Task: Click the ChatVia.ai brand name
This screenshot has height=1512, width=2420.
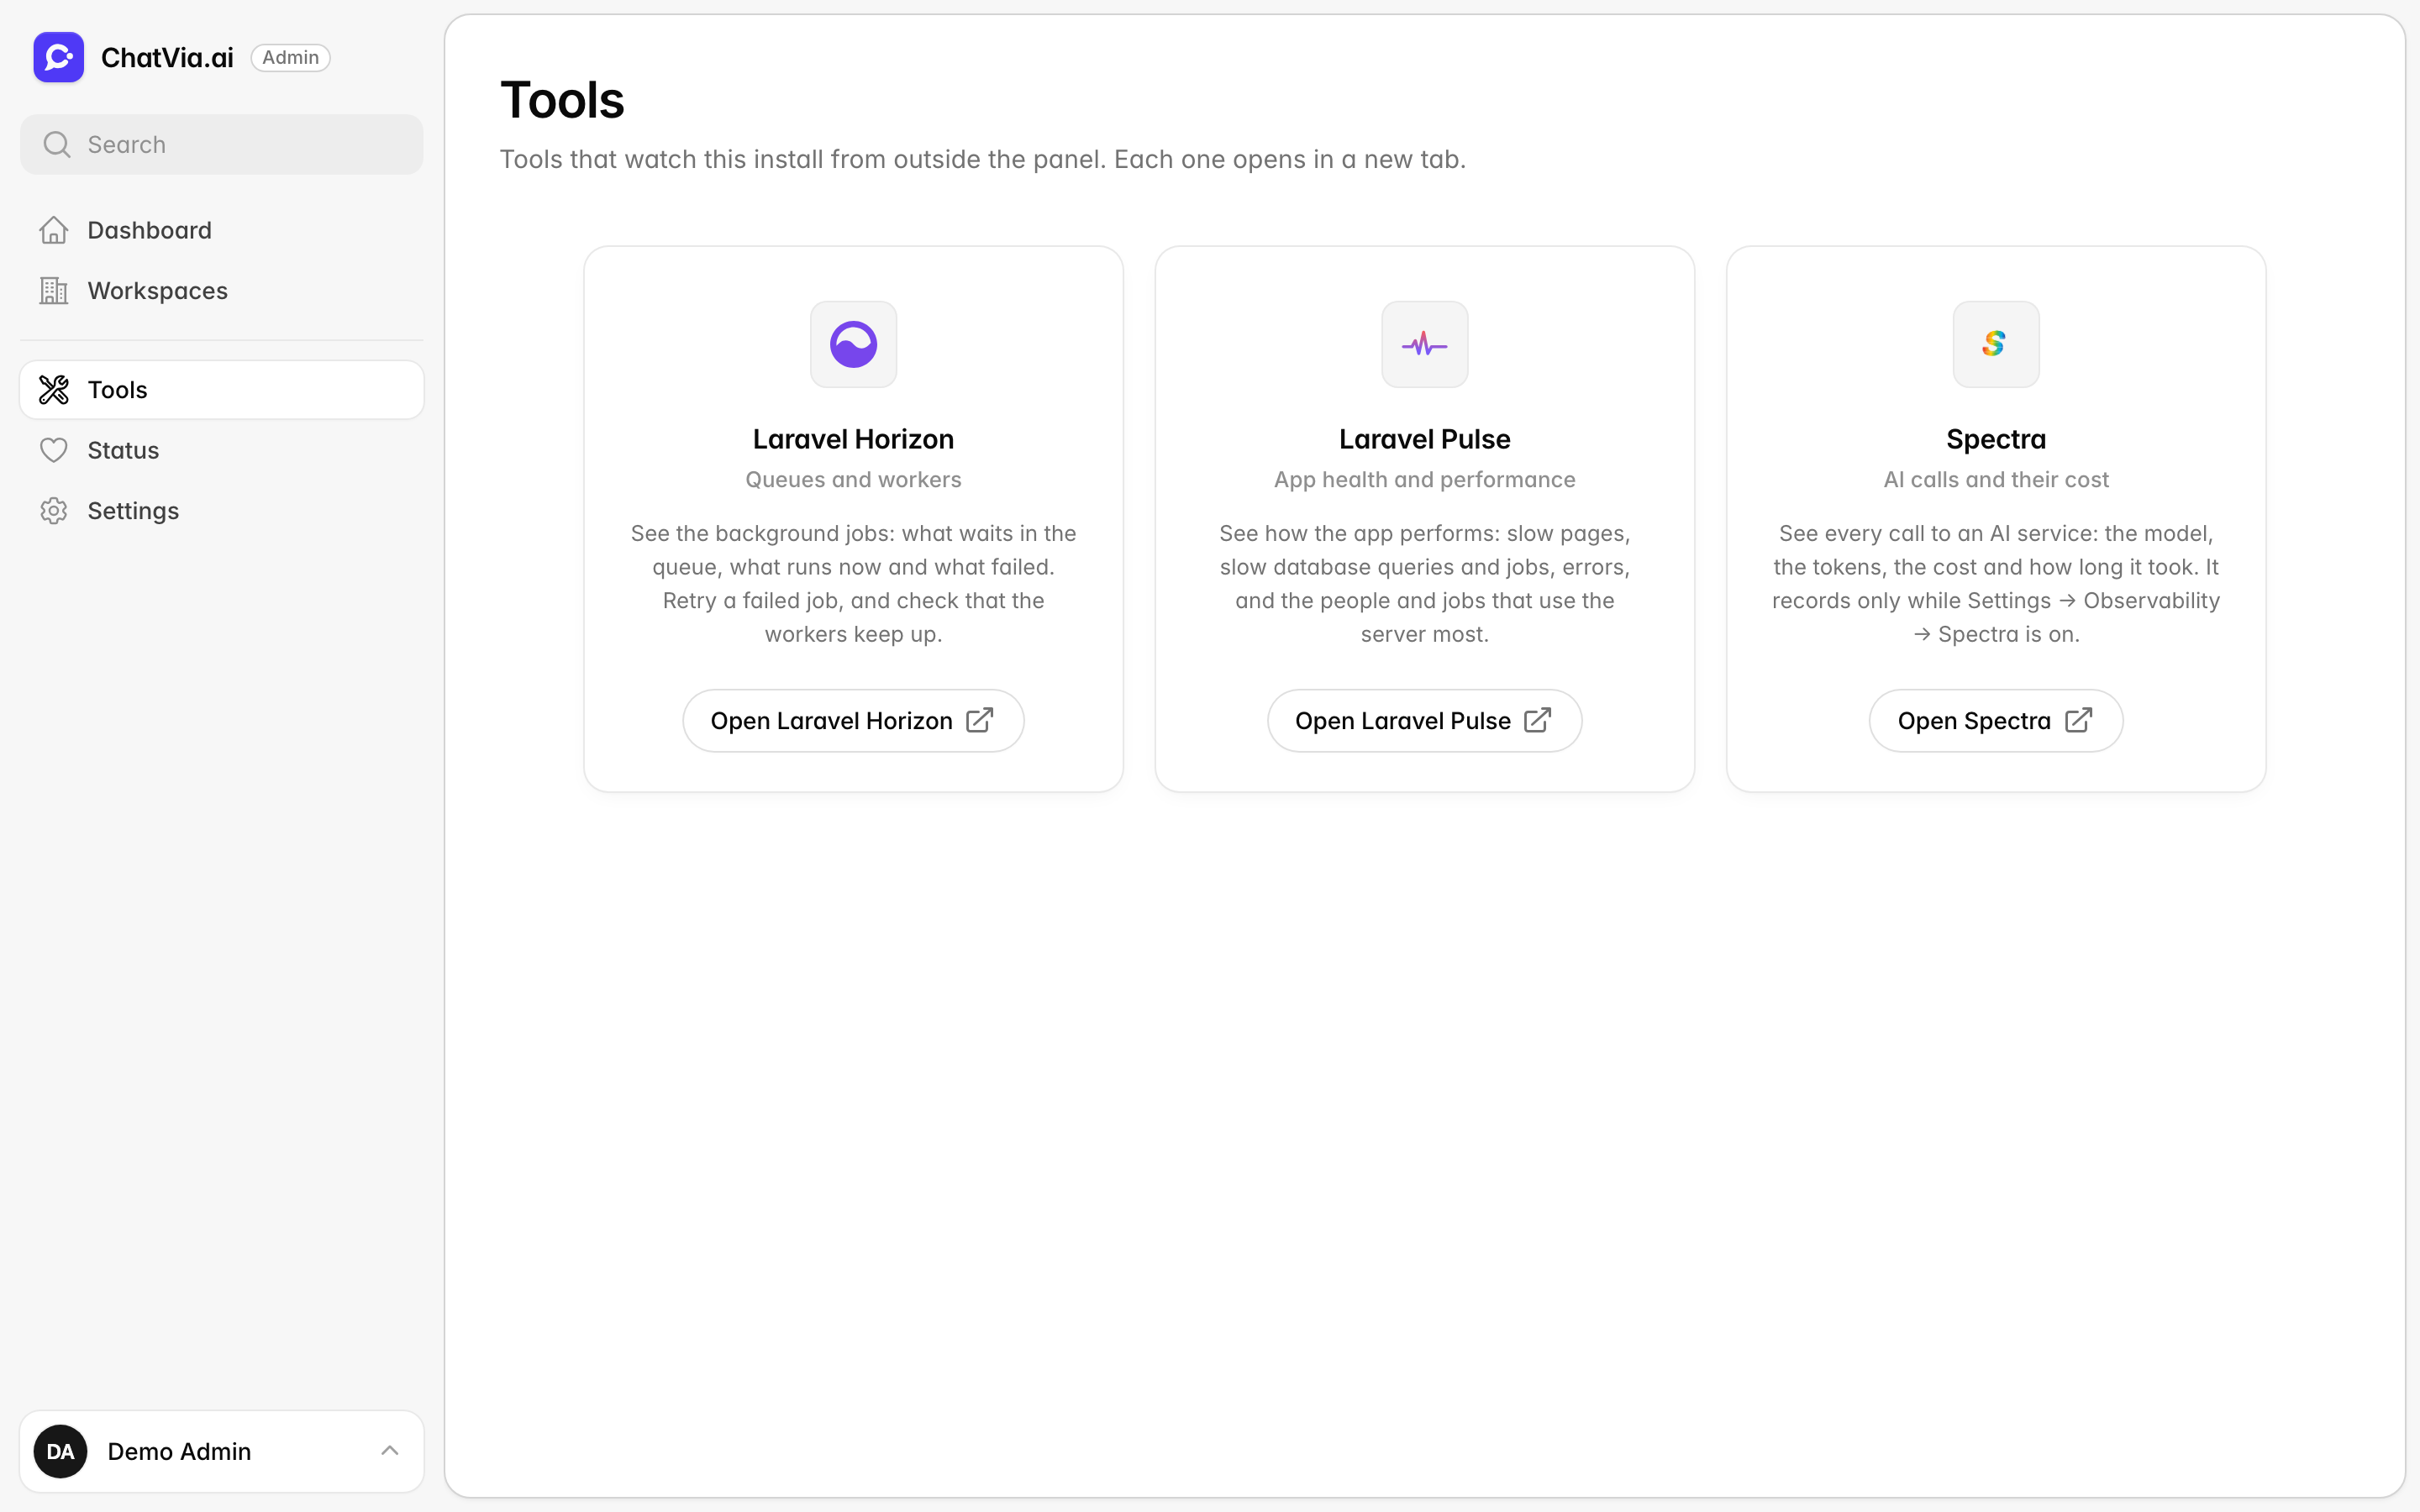Action: 167,58
